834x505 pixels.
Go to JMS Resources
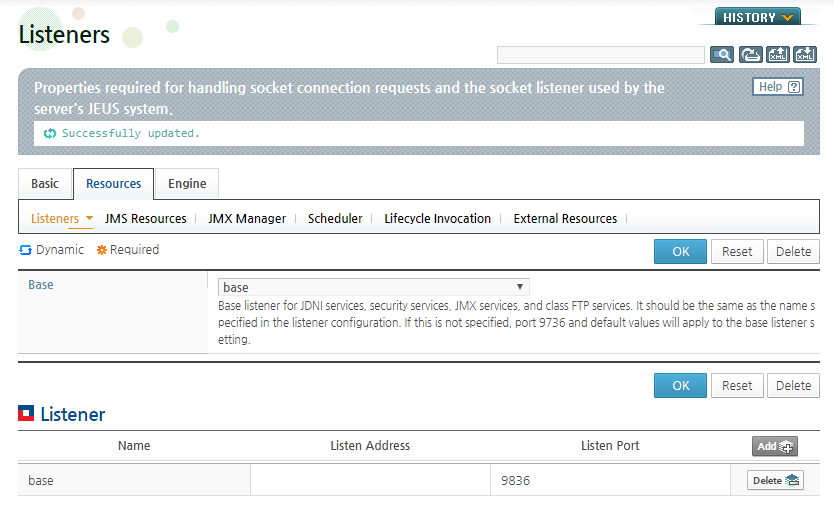point(145,219)
